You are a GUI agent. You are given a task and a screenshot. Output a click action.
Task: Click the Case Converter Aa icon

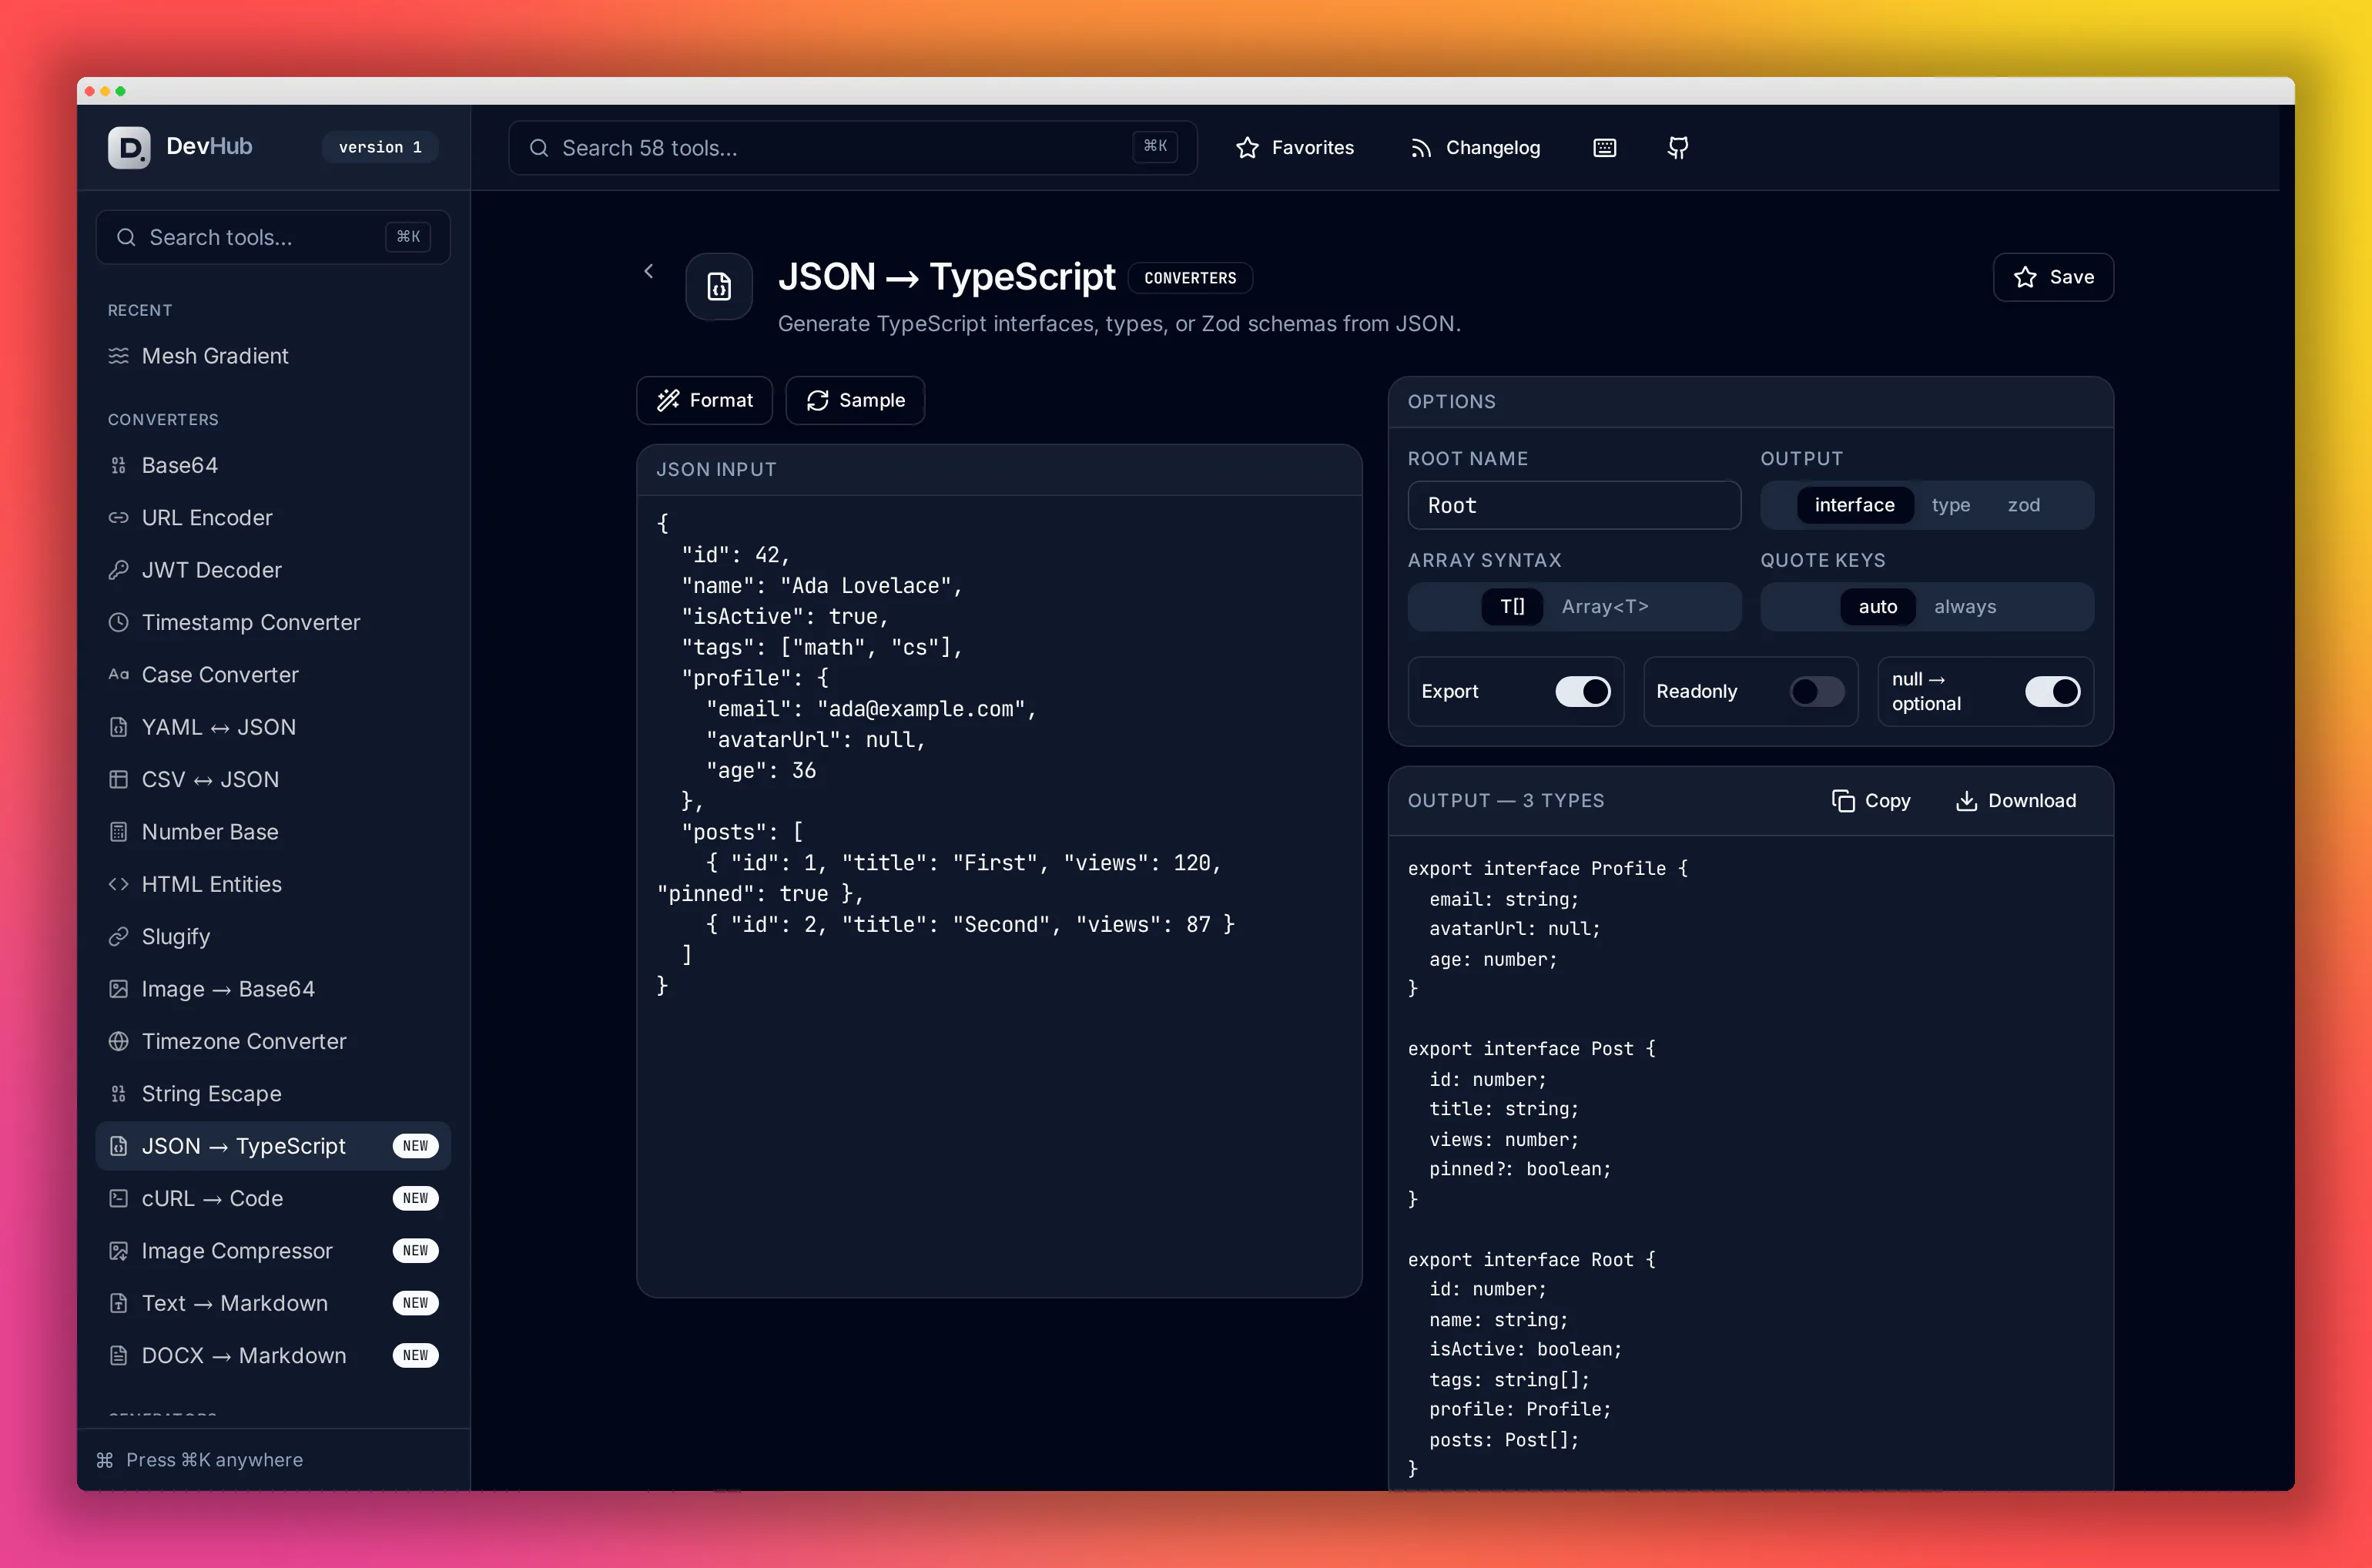118,674
